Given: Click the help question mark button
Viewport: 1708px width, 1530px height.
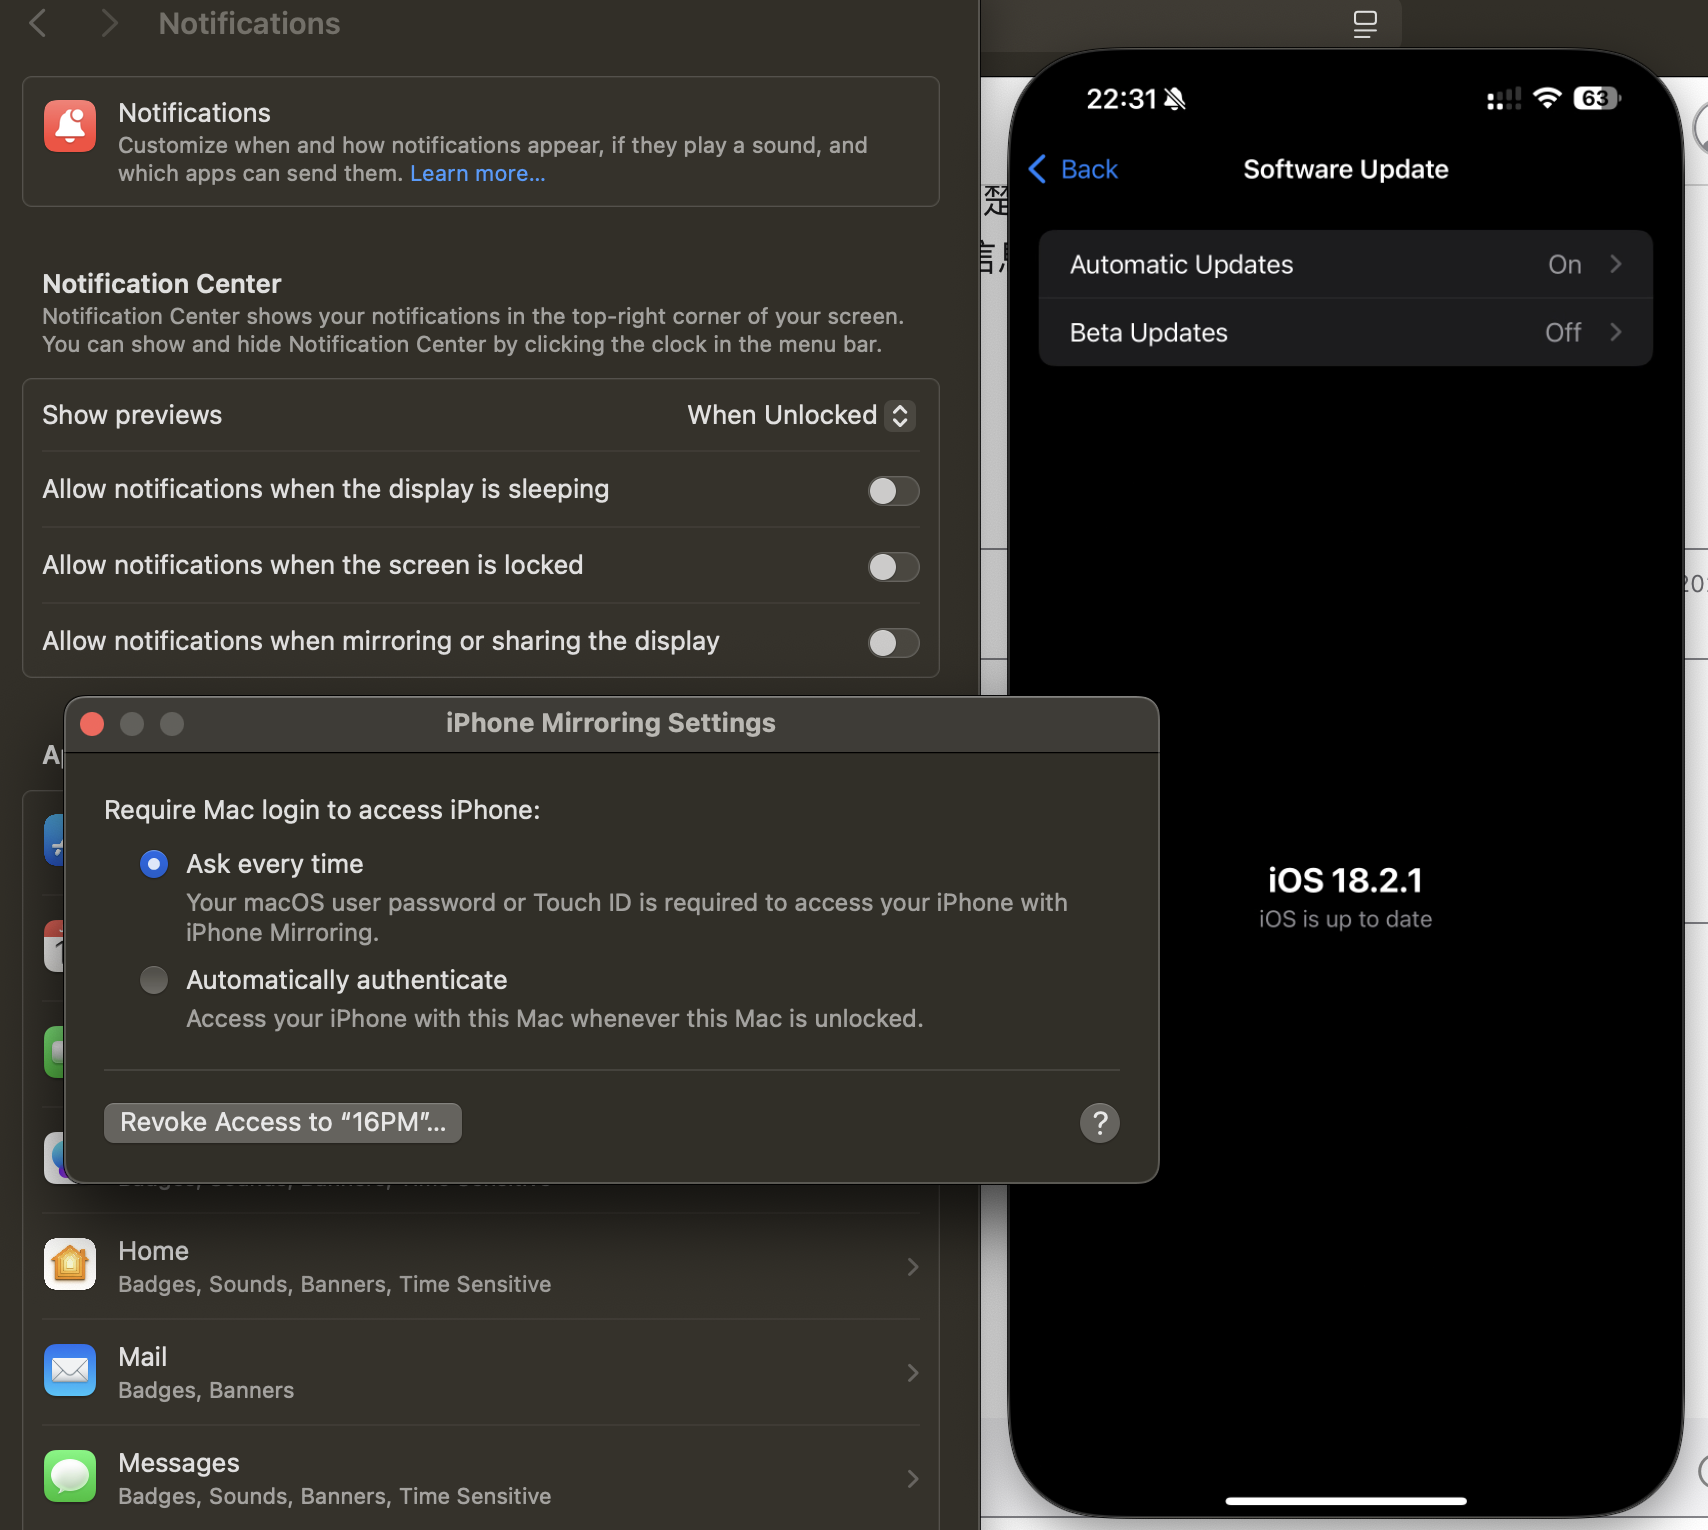Looking at the screenshot, I should [x=1100, y=1122].
